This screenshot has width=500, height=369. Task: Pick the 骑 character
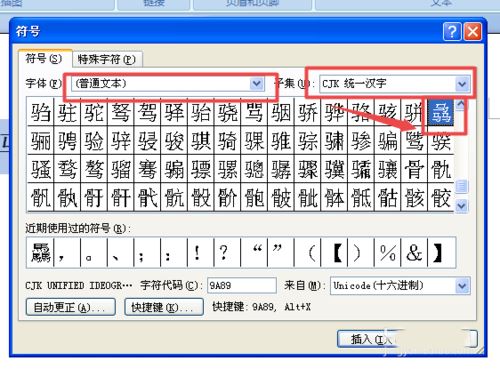pos(227,140)
